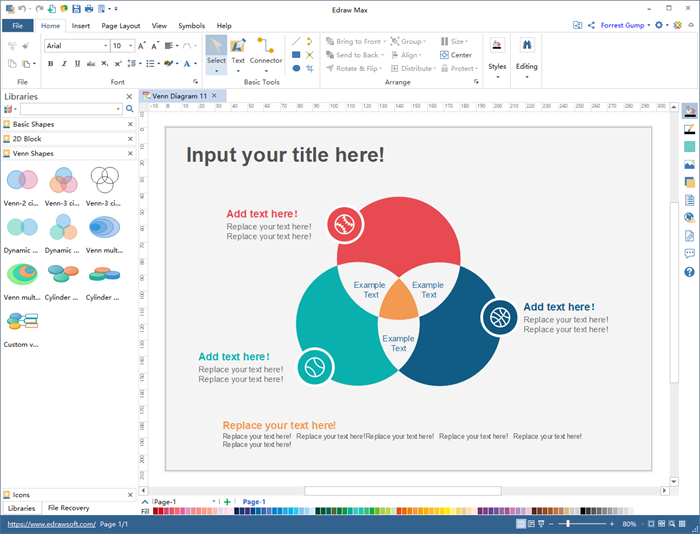The image size is (700, 534).
Task: Toggle Underline text formatting
Action: point(78,64)
